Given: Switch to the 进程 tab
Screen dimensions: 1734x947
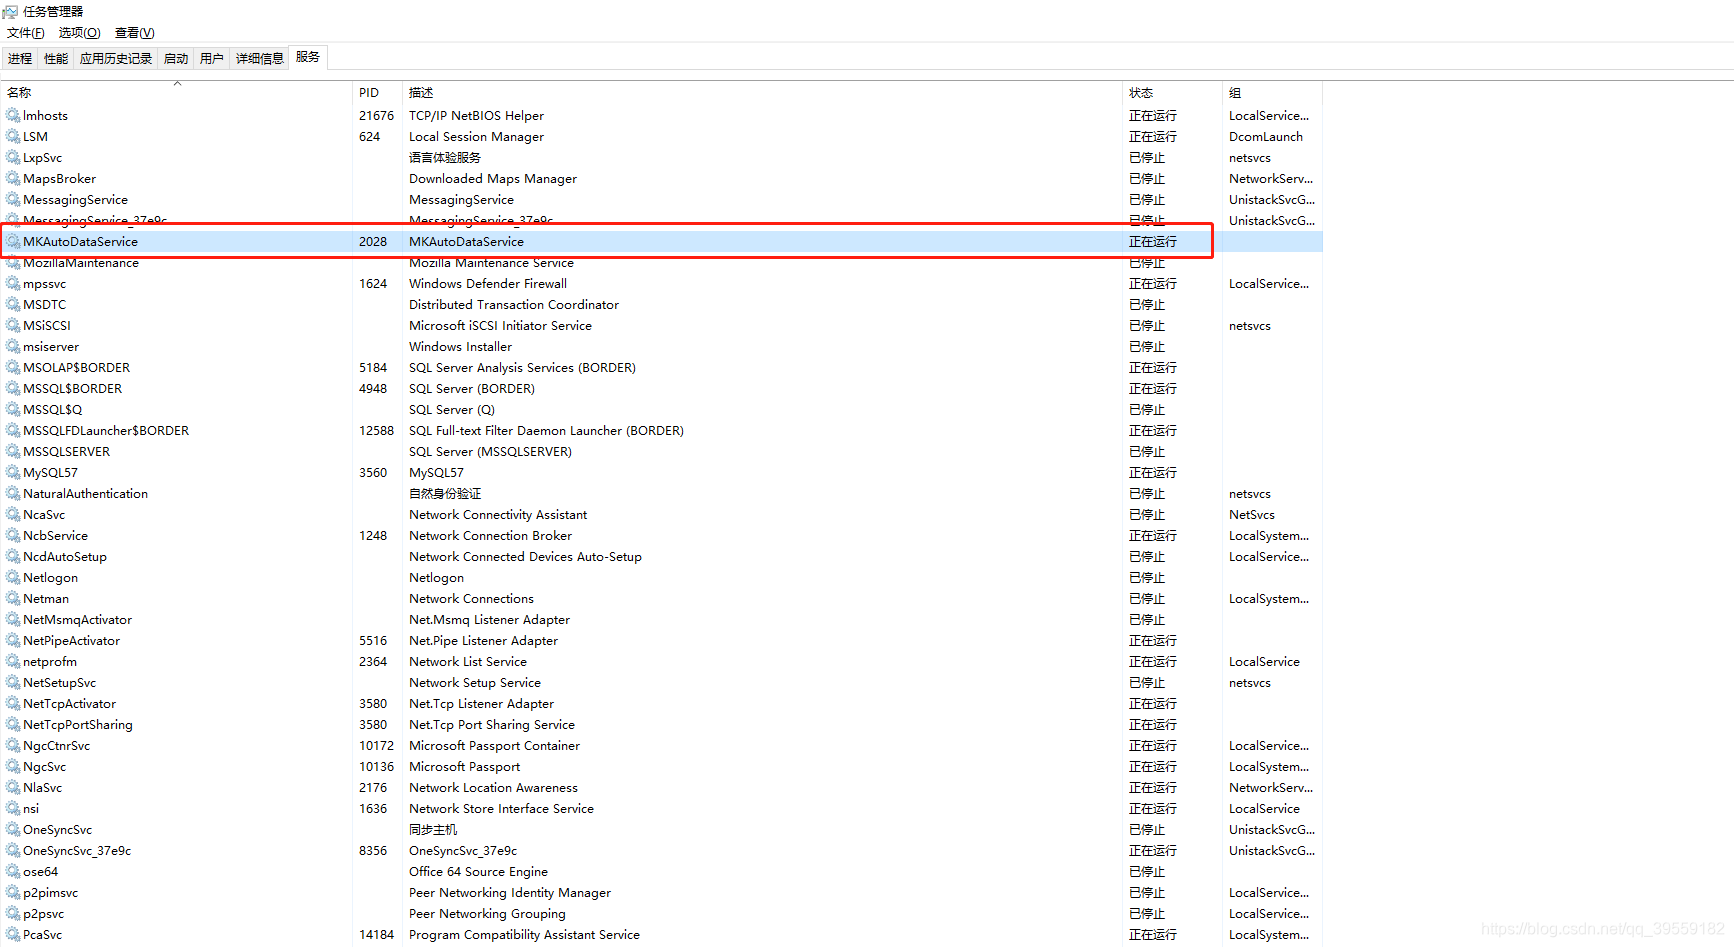Looking at the screenshot, I should click(x=20, y=59).
